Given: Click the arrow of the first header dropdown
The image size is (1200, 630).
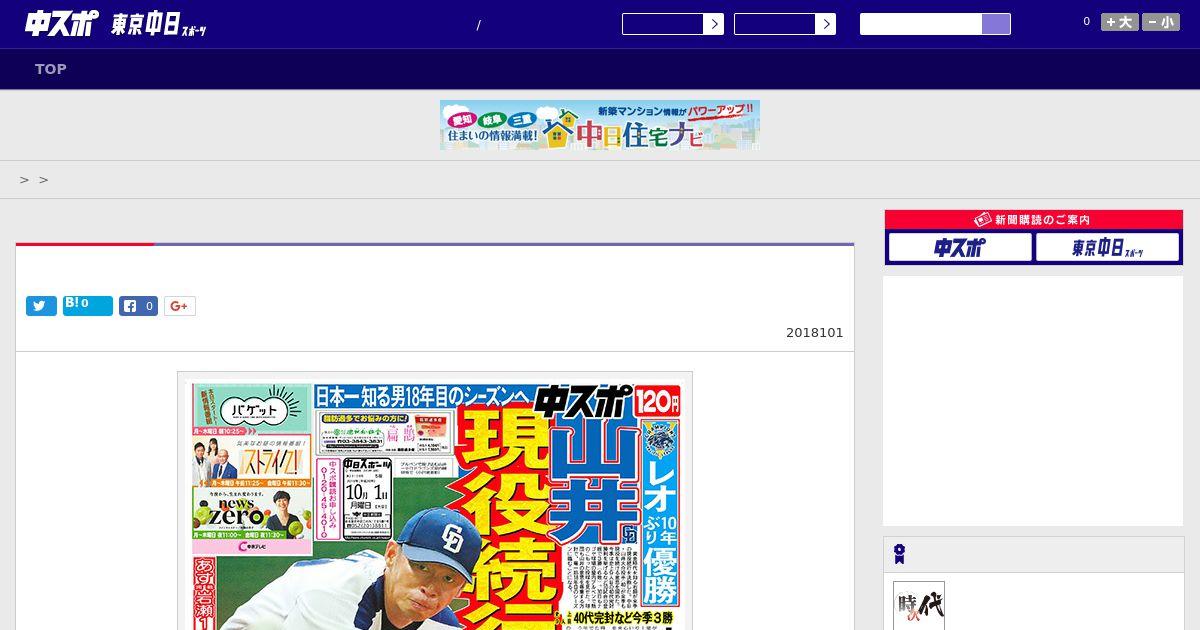Looking at the screenshot, I should [713, 24].
